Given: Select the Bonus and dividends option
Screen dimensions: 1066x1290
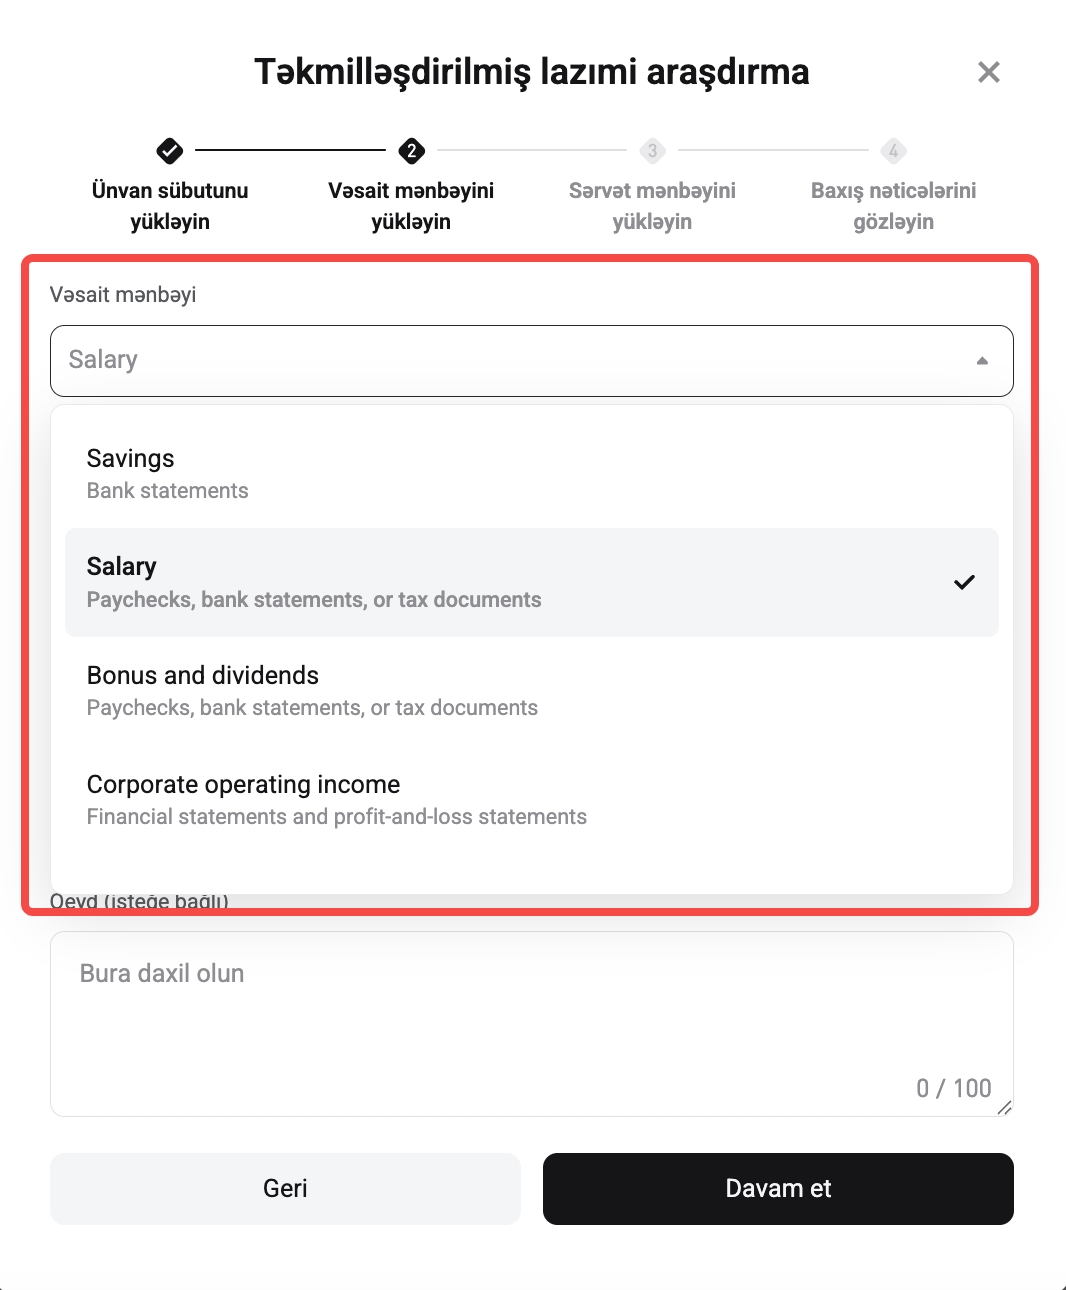Looking at the screenshot, I should pyautogui.click(x=531, y=689).
